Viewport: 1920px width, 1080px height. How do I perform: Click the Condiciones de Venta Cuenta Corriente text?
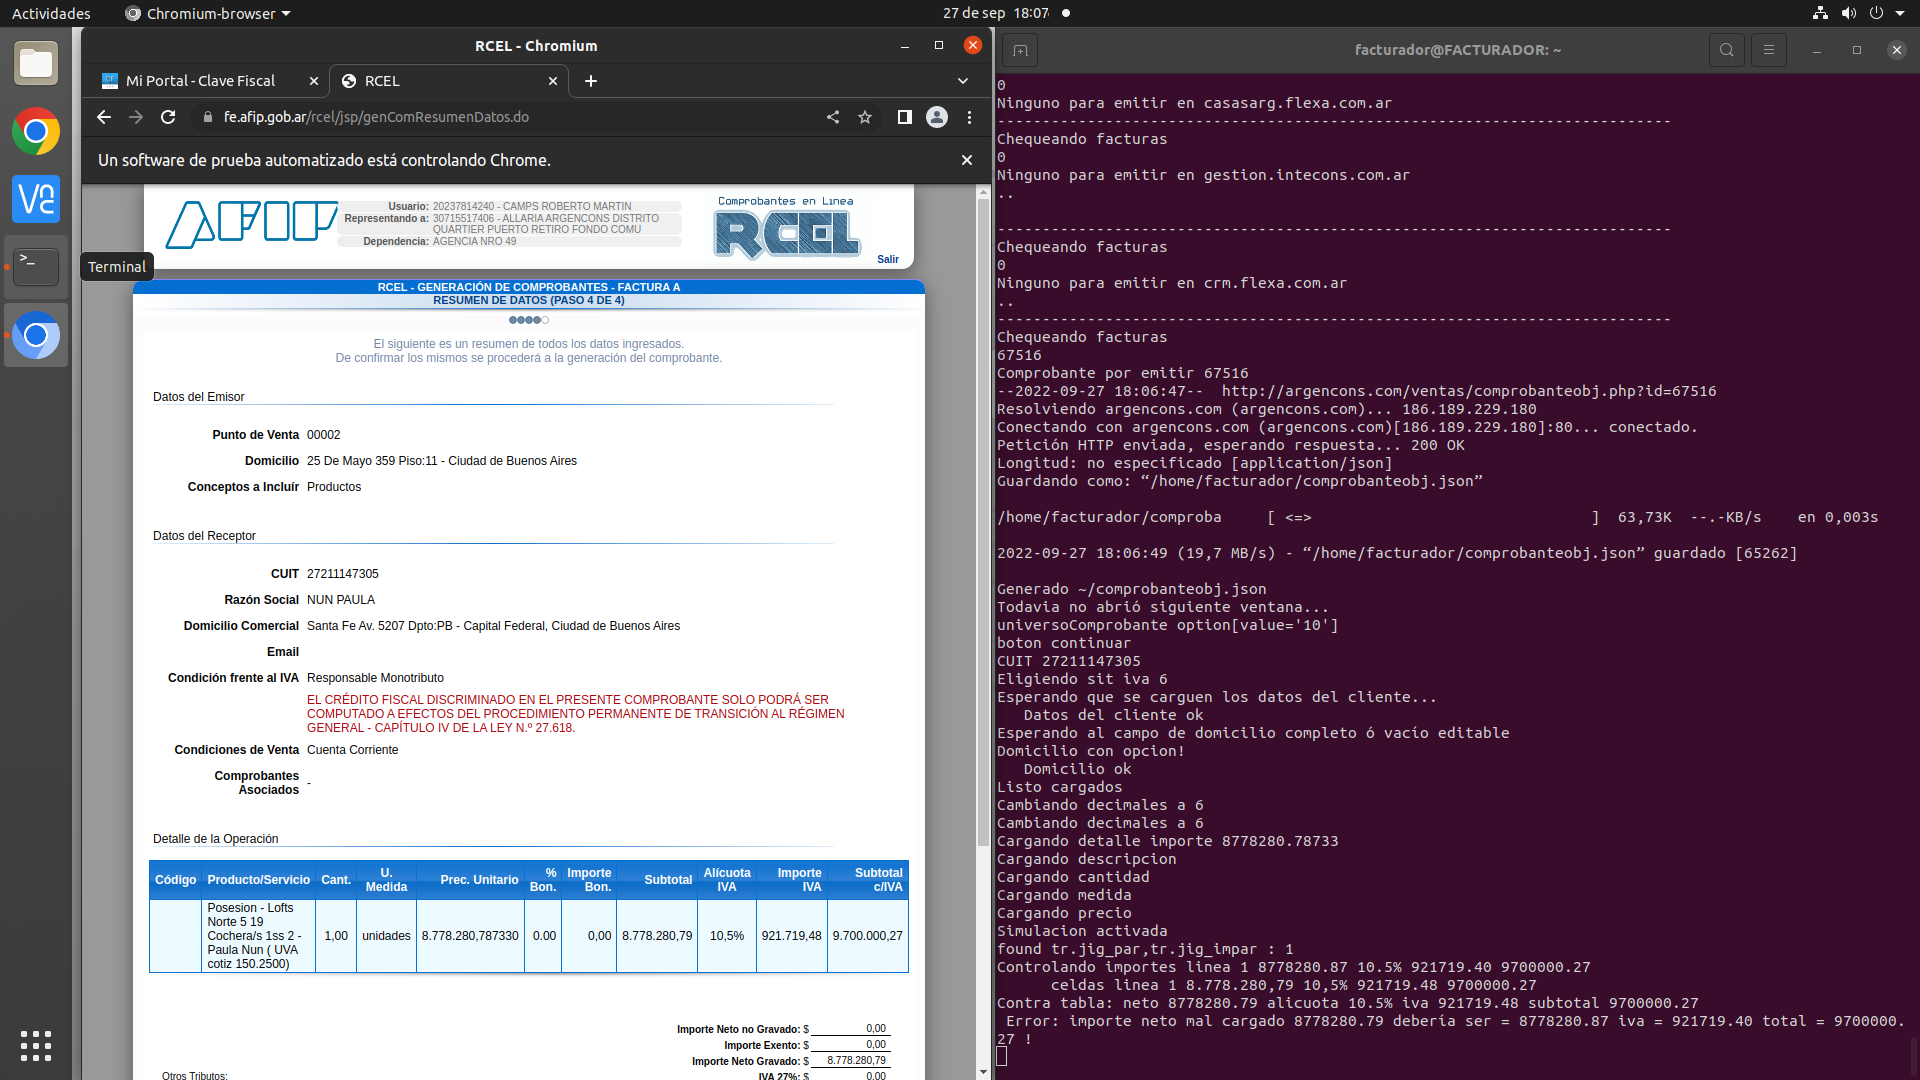click(x=352, y=750)
